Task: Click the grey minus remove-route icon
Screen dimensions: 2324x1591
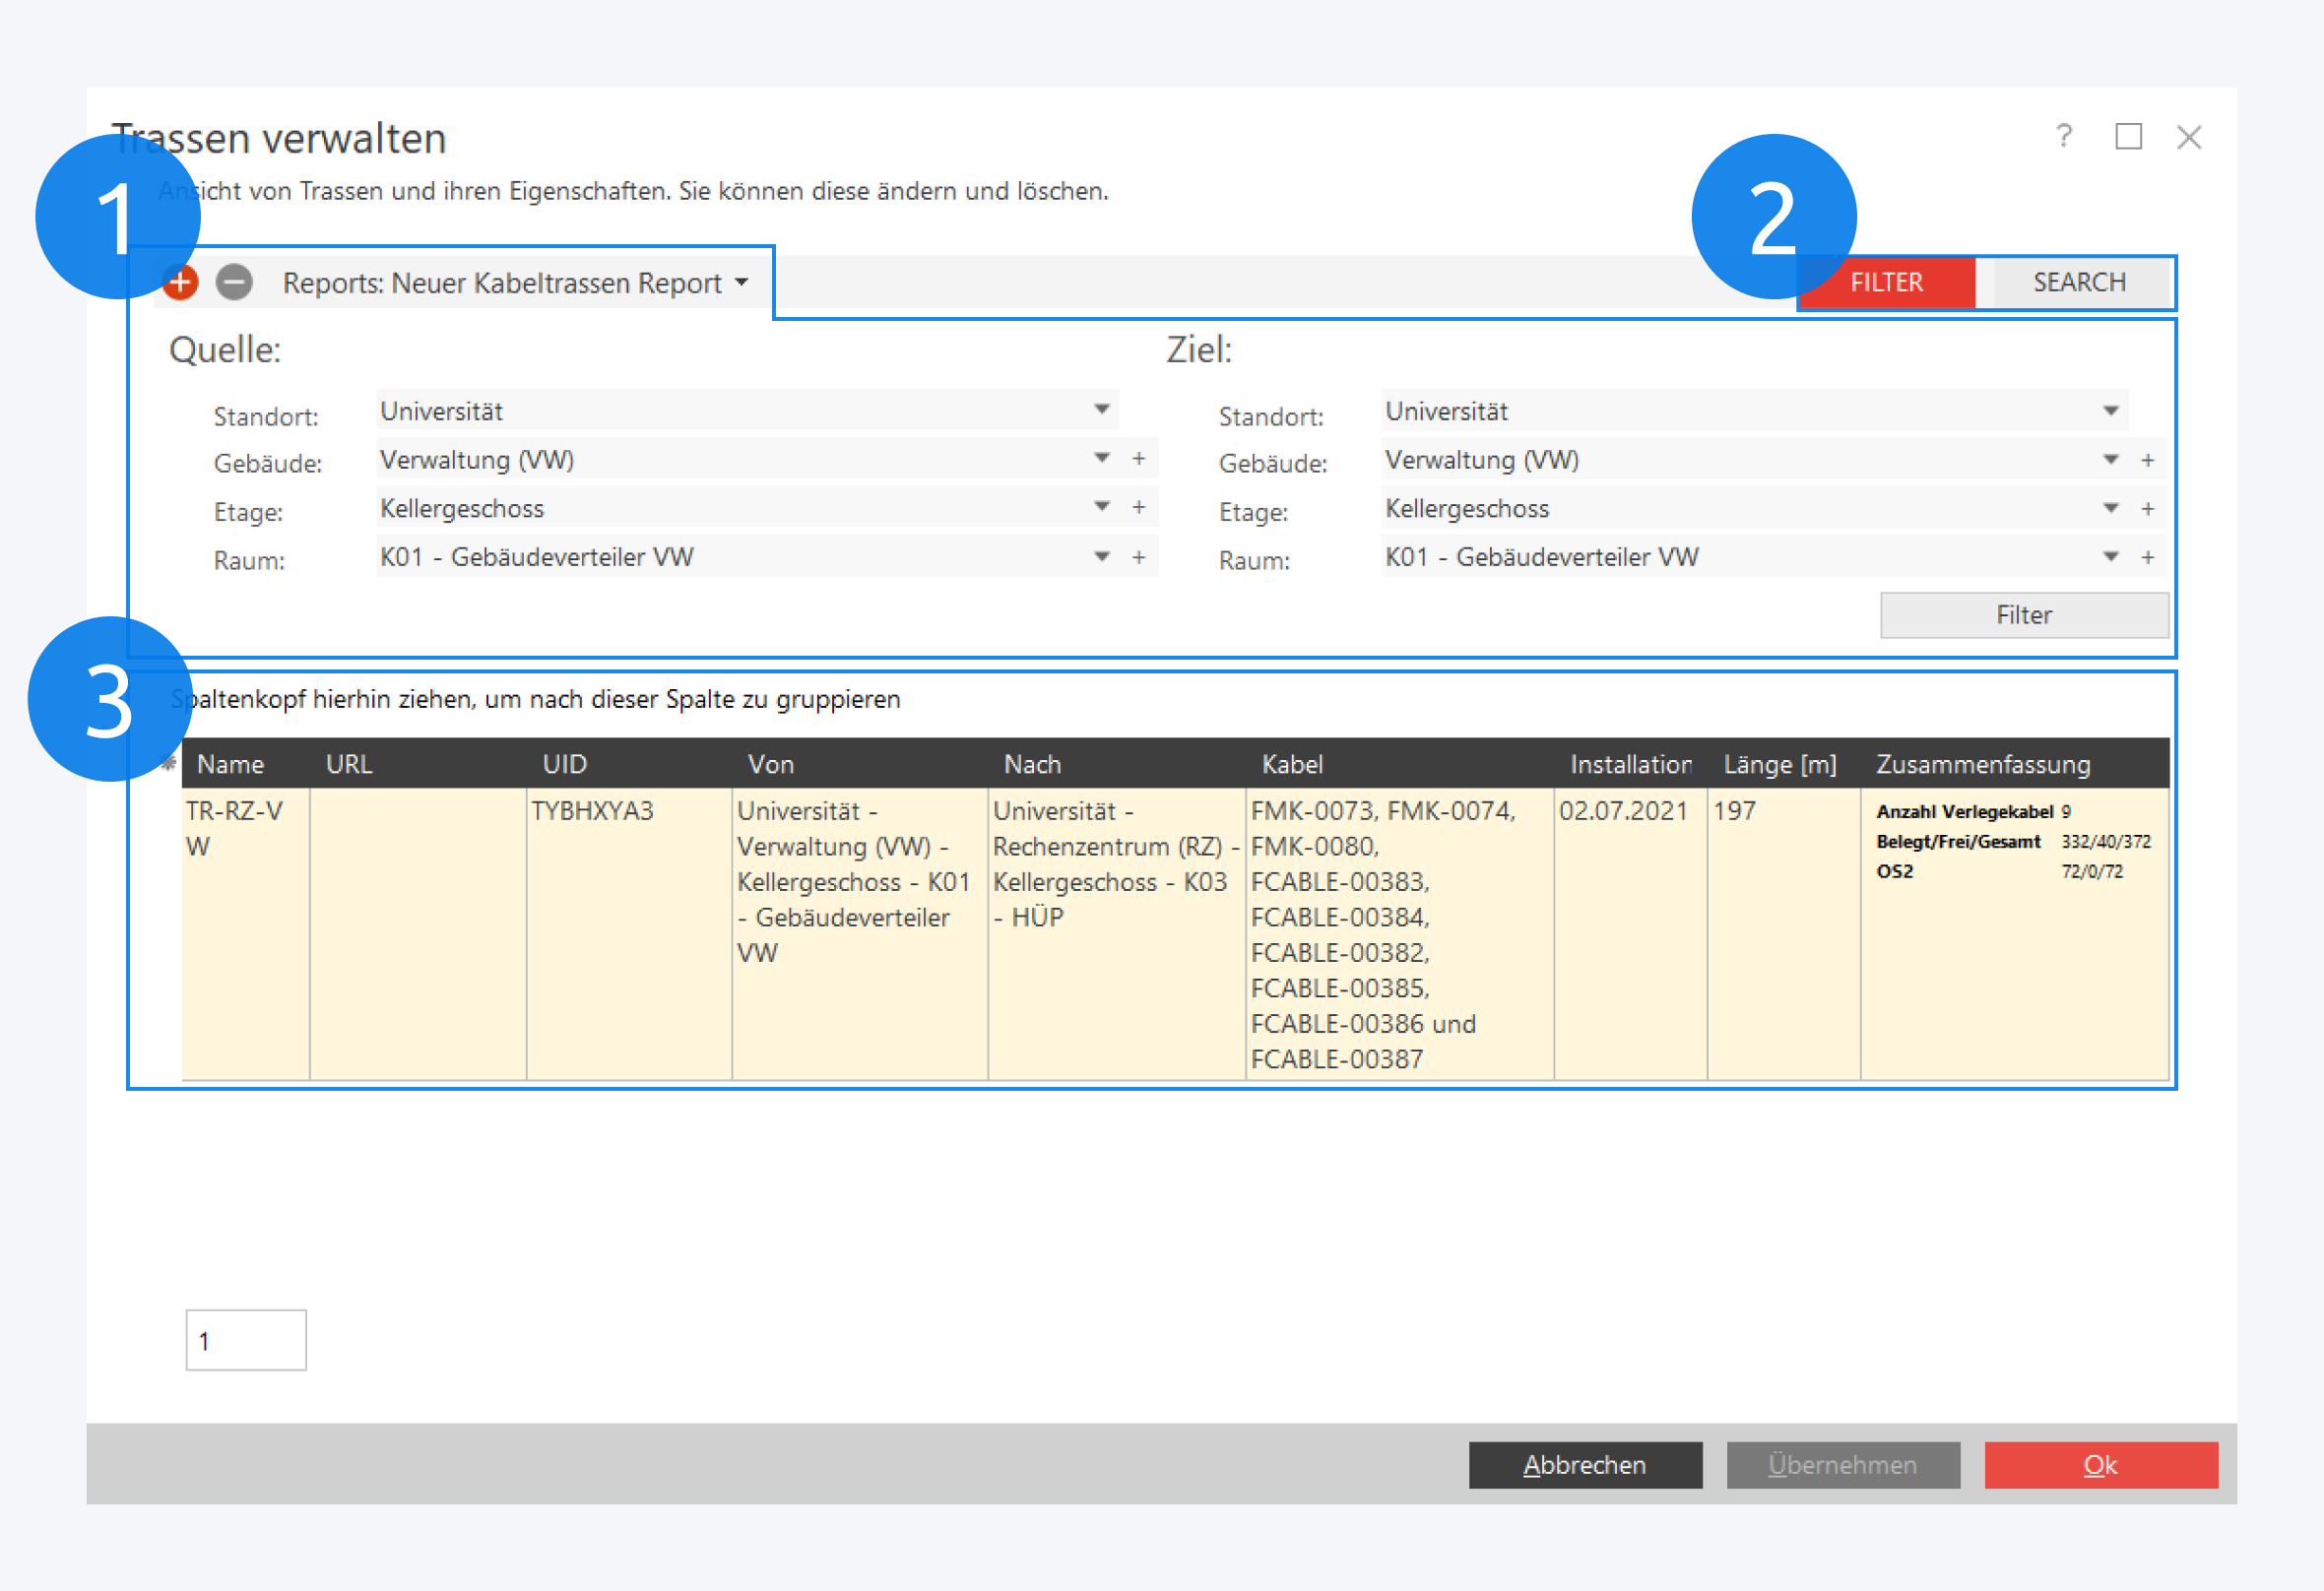Action: [234, 282]
